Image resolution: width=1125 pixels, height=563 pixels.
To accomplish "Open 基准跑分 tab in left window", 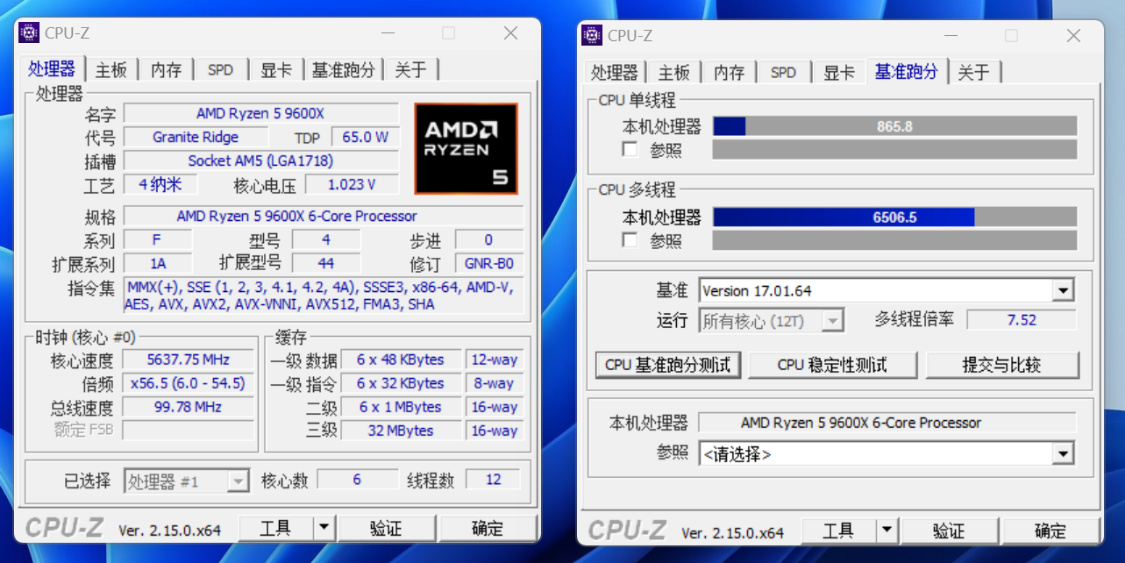I will click(x=343, y=70).
